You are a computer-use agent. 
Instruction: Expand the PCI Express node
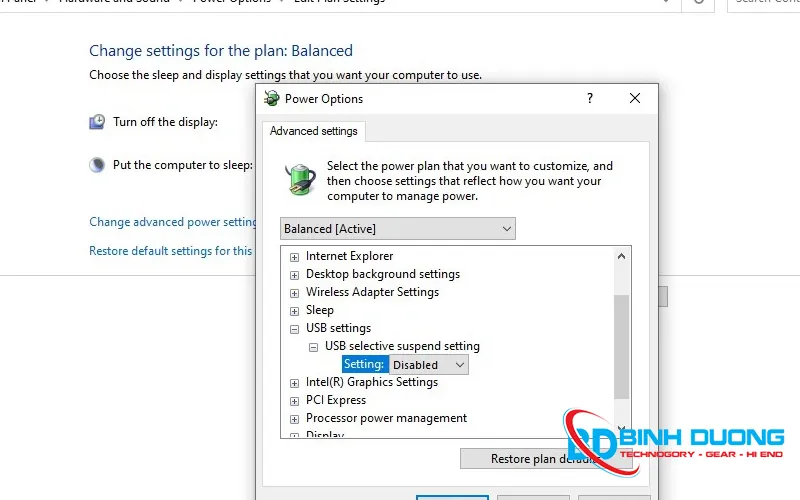294,402
